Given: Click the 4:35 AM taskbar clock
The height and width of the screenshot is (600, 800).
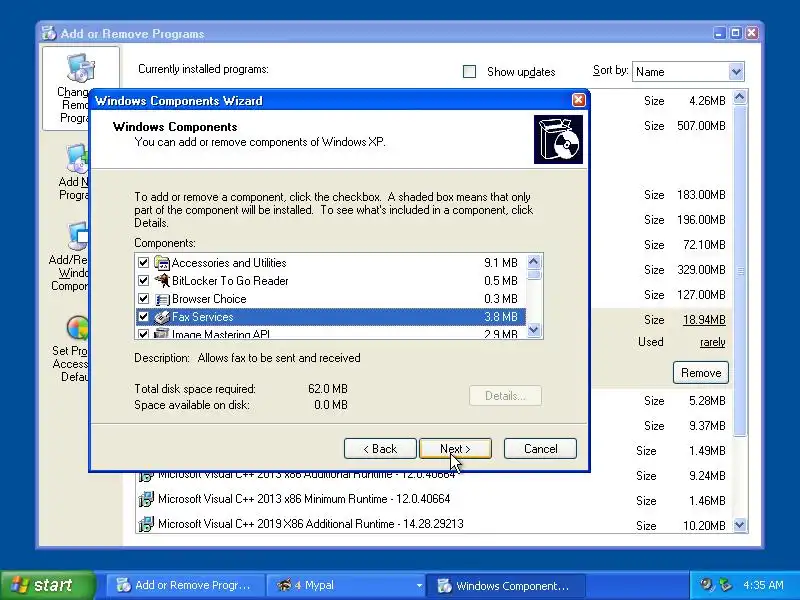Looking at the screenshot, I should 763,585.
